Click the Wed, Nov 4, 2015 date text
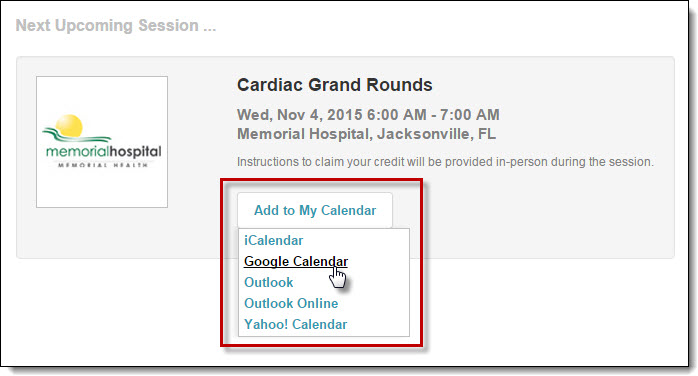The width and height of the screenshot is (698, 376). point(299,115)
